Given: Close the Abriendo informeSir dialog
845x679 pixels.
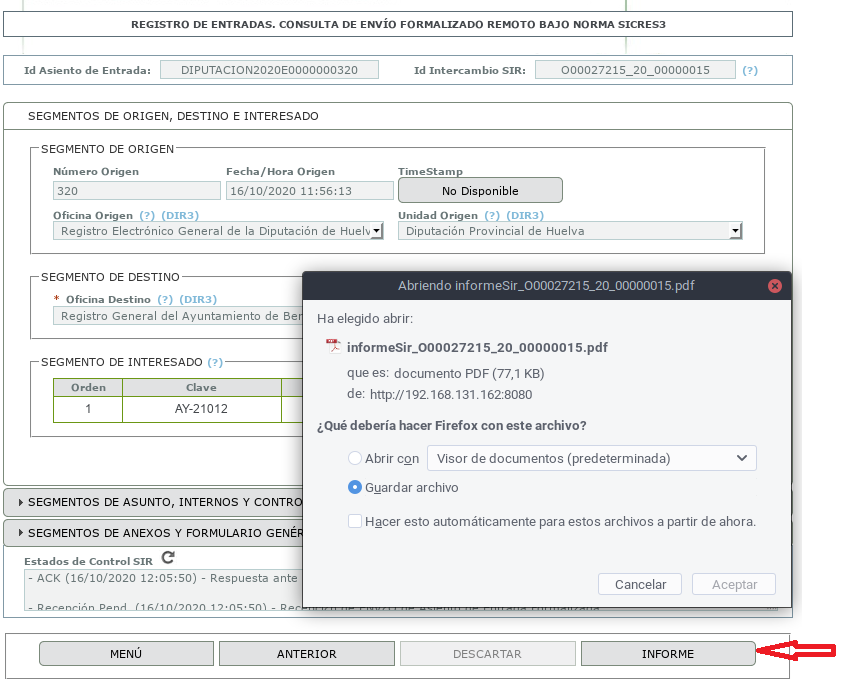Looking at the screenshot, I should point(774,286).
